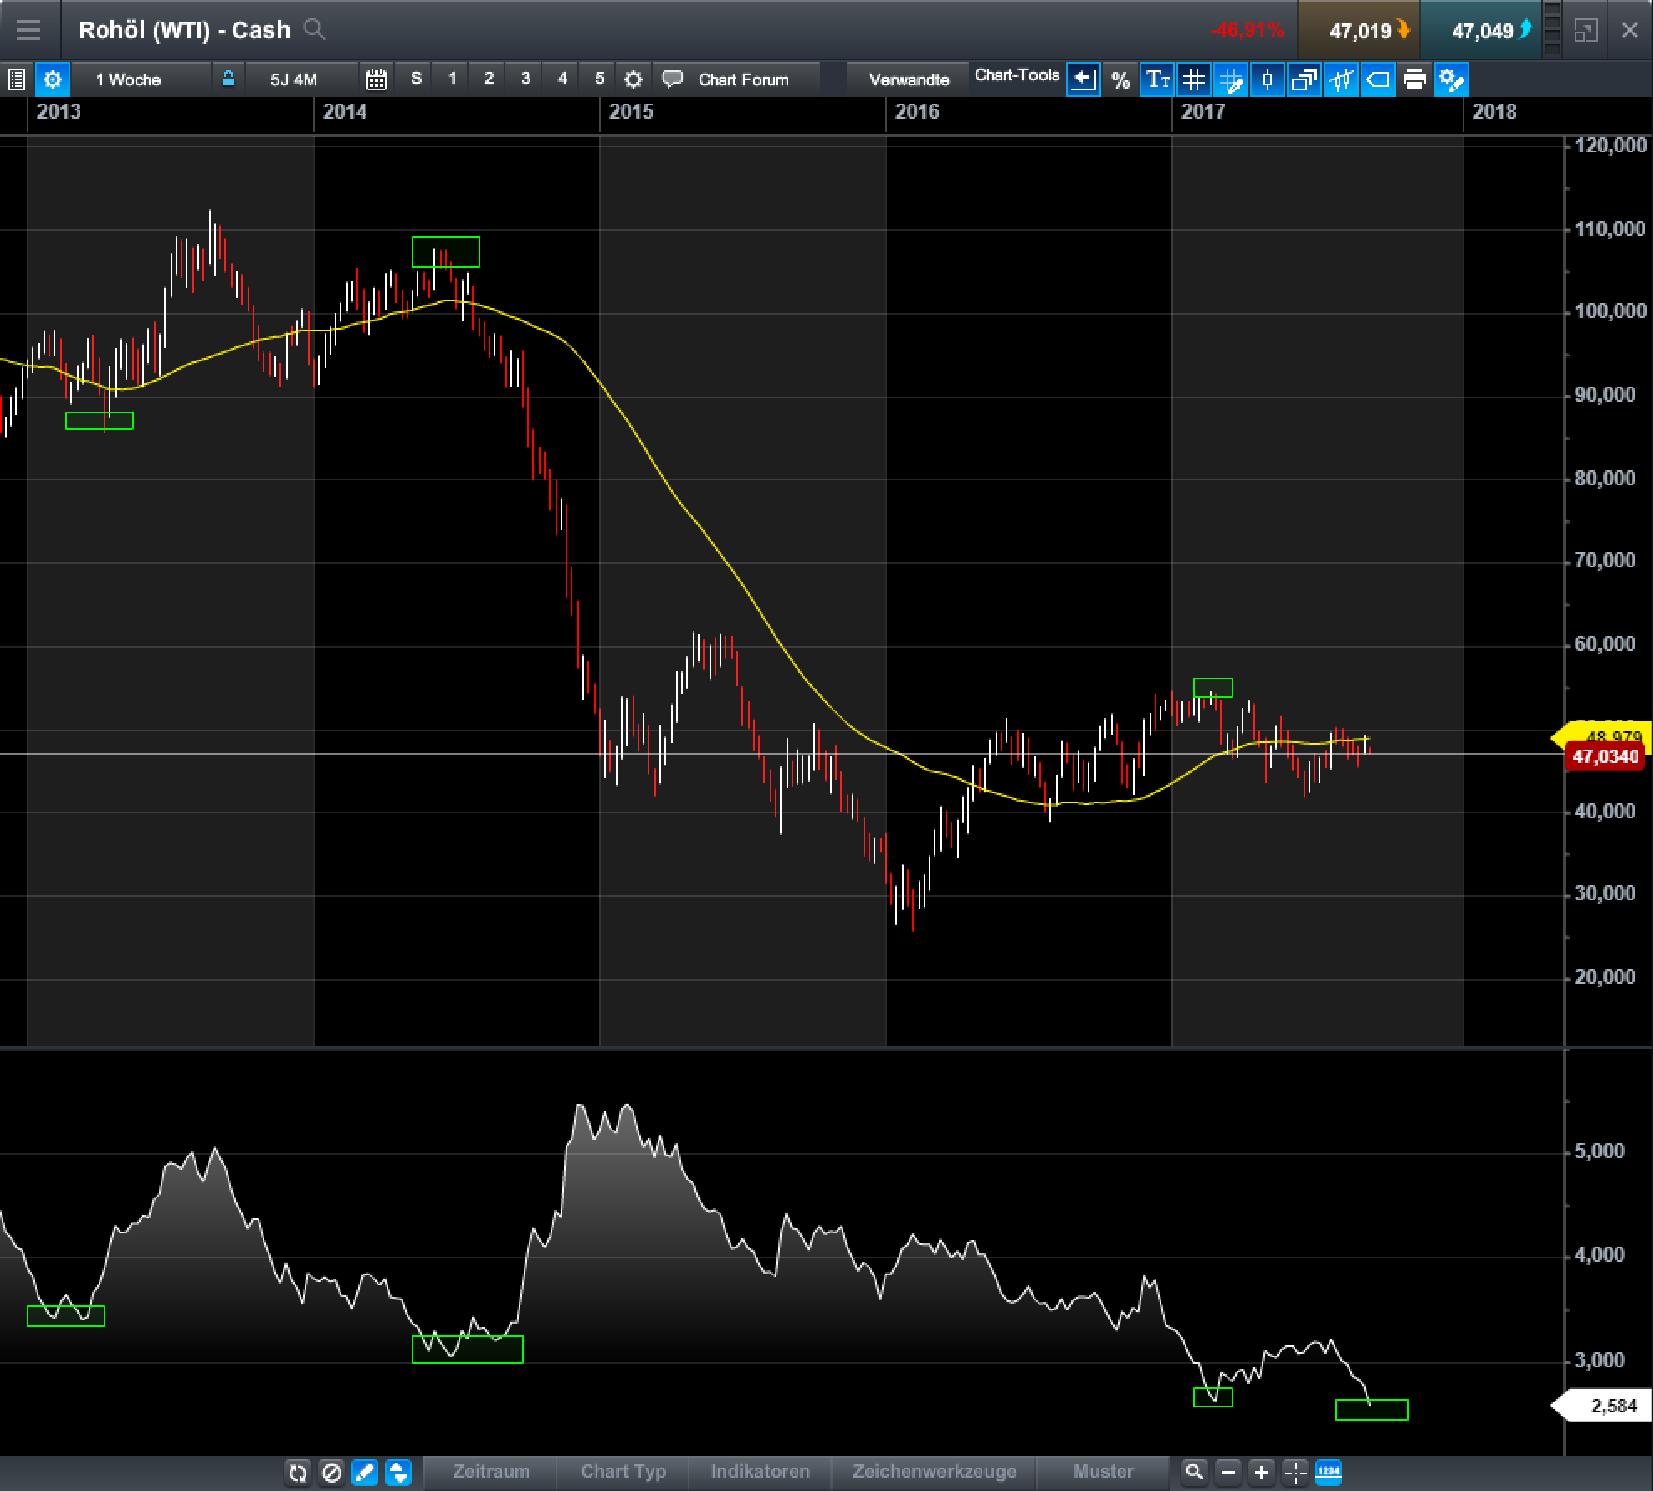The height and width of the screenshot is (1491, 1653).
Task: Open the list view icon in the chart toolbar
Action: point(16,79)
